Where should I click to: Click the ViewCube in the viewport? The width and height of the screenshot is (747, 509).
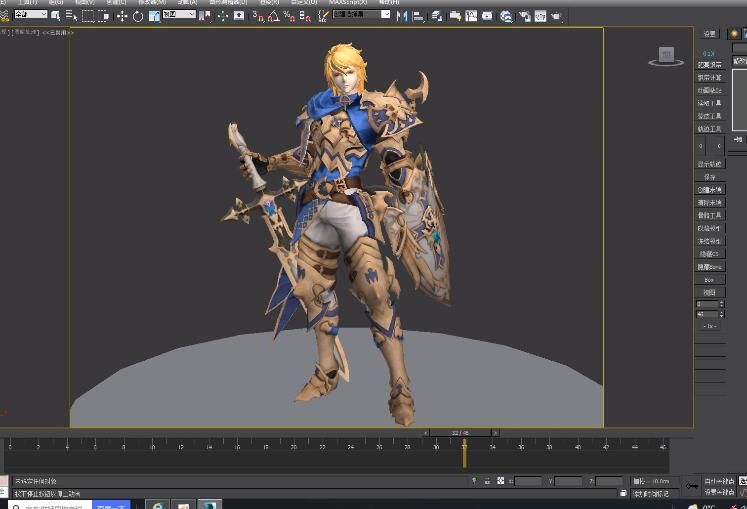pyautogui.click(x=666, y=56)
